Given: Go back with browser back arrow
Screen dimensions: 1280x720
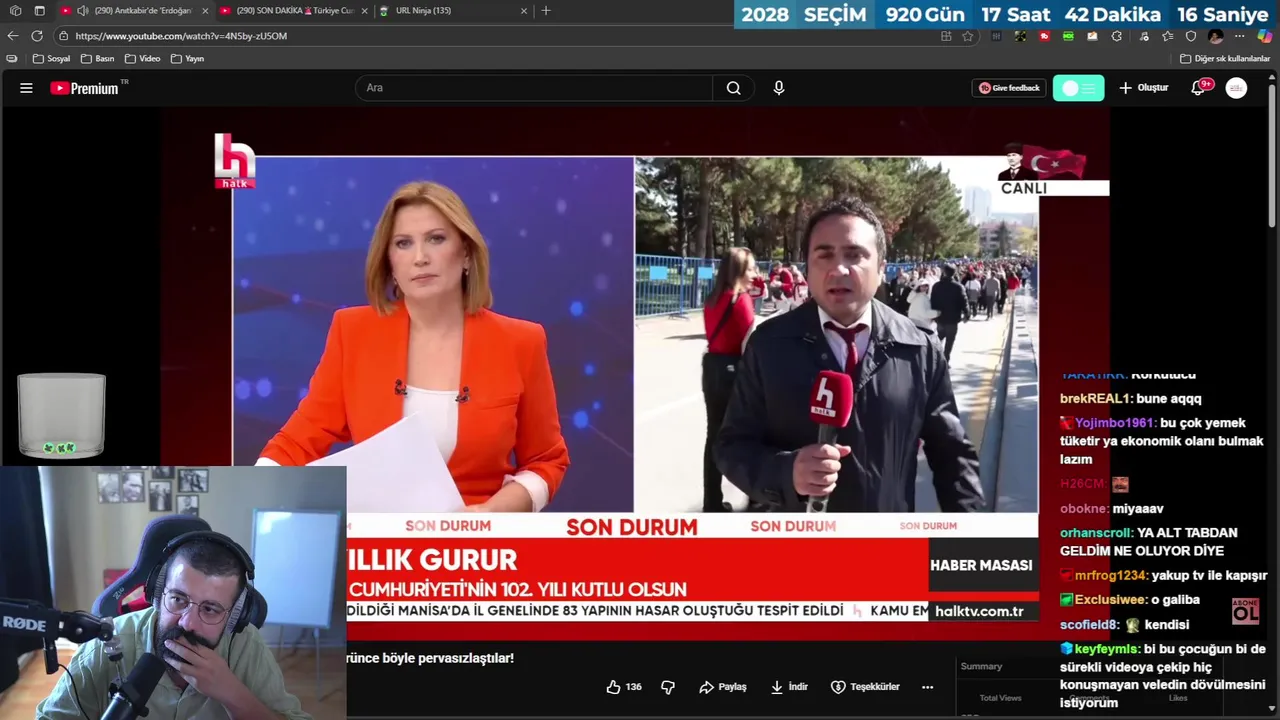Looking at the screenshot, I should (x=13, y=36).
